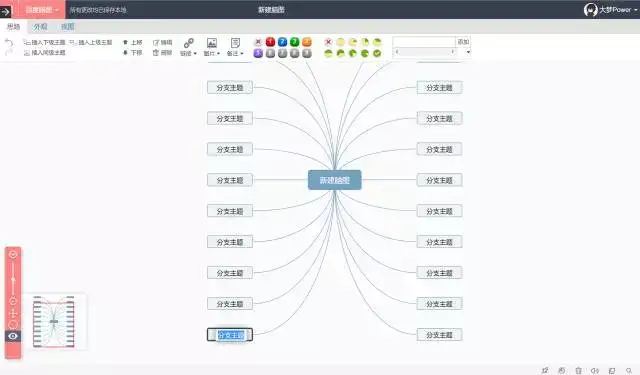Click the 添加 add tag button
The image size is (640, 375).
point(463,42)
